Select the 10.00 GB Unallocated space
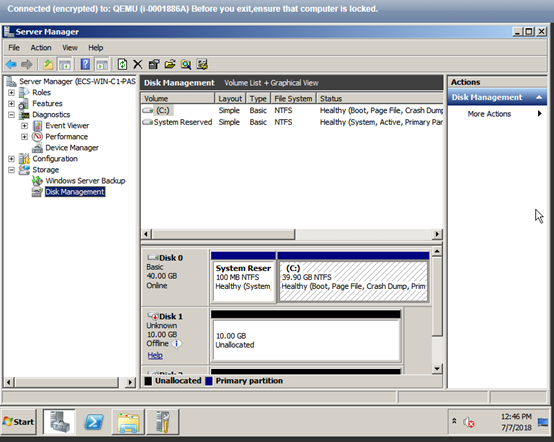 click(x=306, y=341)
